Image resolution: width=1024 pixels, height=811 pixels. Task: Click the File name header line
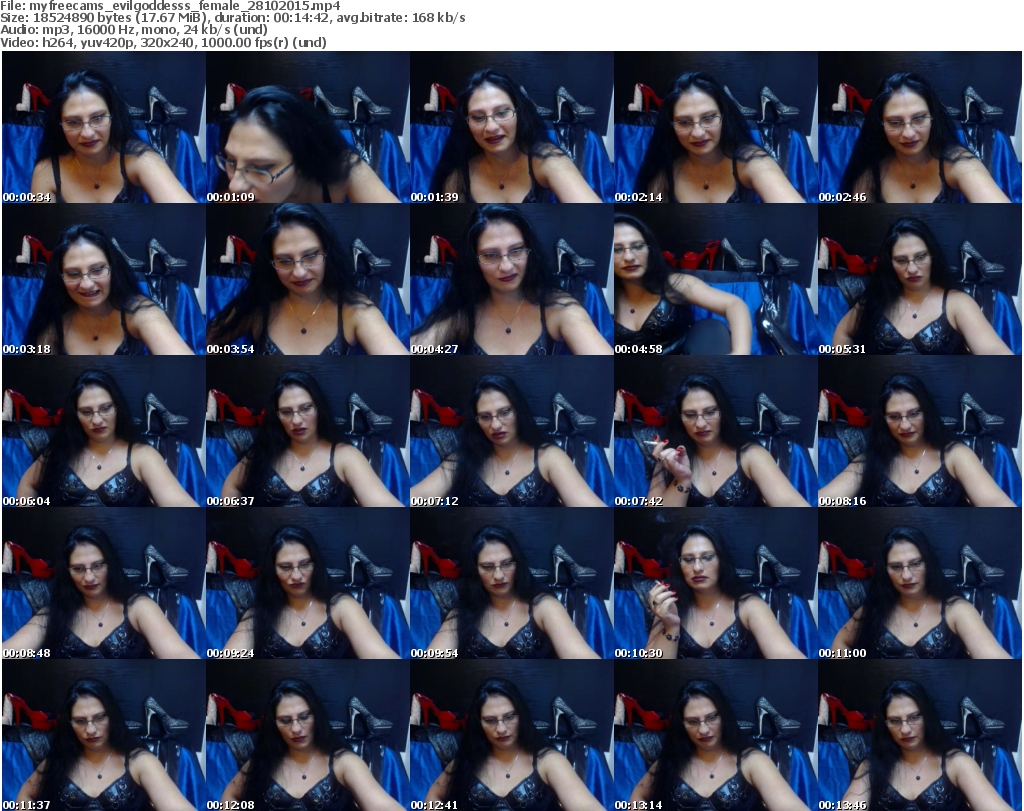pyautogui.click(x=170, y=6)
